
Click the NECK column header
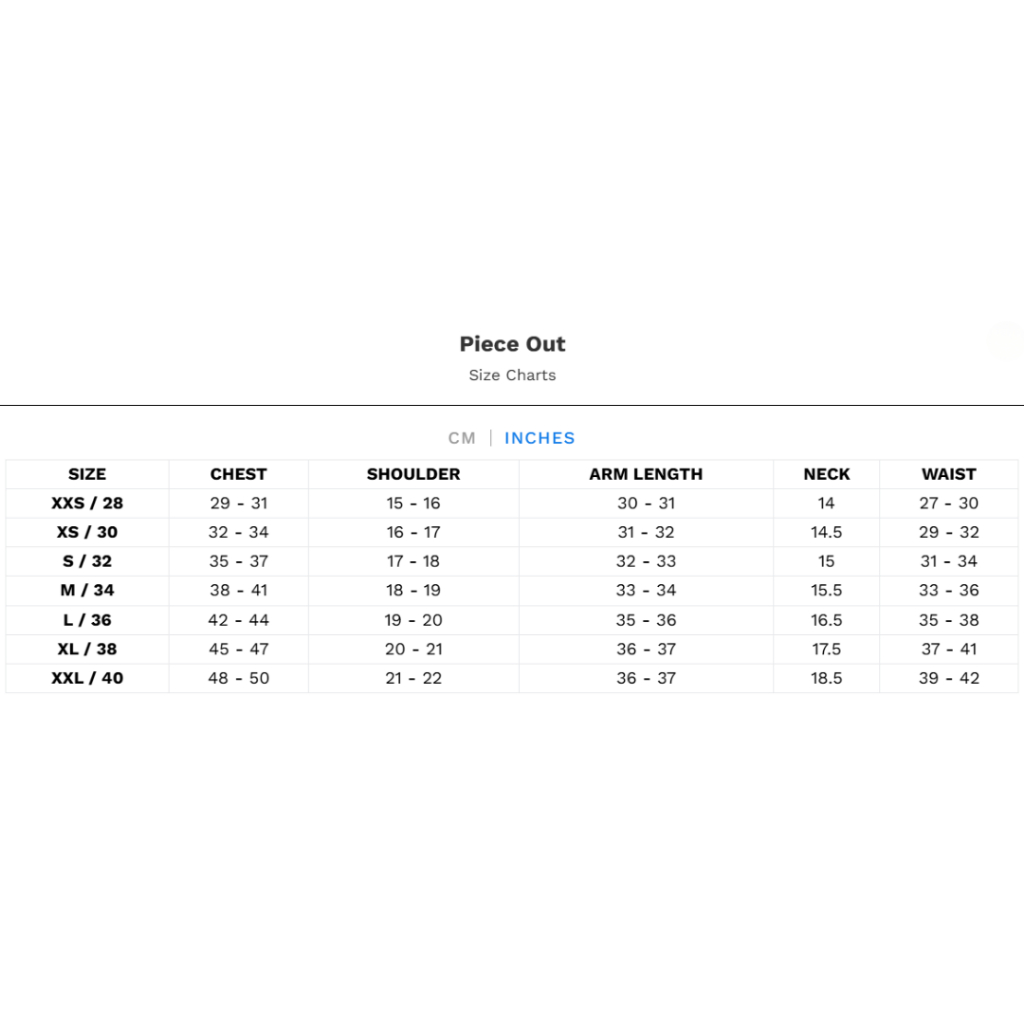(827, 474)
